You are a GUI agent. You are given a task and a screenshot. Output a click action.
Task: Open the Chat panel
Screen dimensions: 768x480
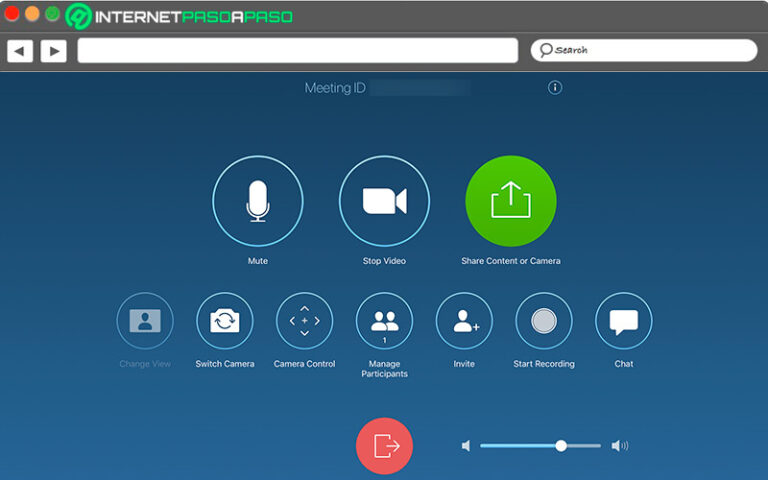(623, 321)
